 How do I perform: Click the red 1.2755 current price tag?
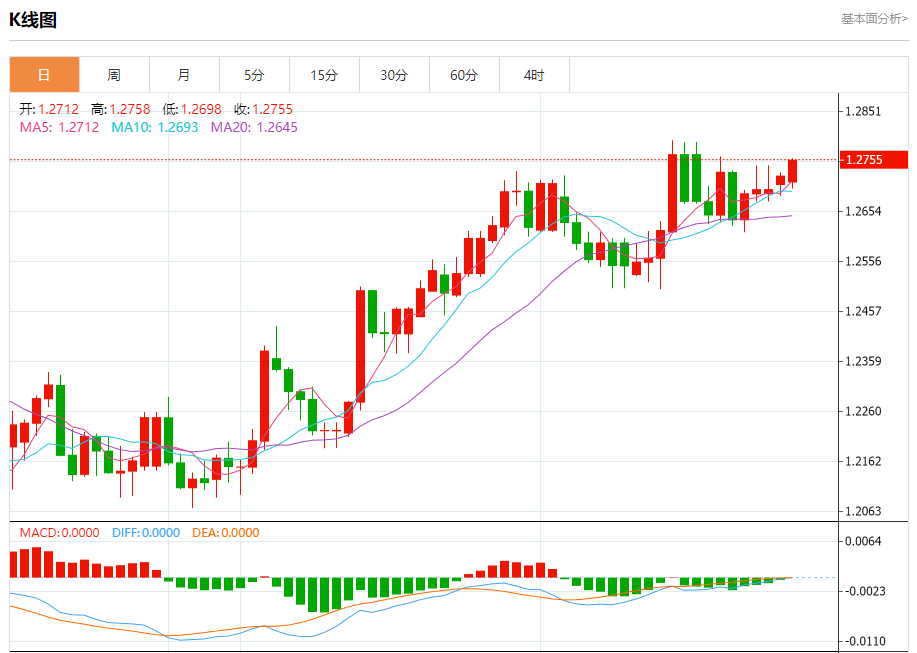pos(874,160)
